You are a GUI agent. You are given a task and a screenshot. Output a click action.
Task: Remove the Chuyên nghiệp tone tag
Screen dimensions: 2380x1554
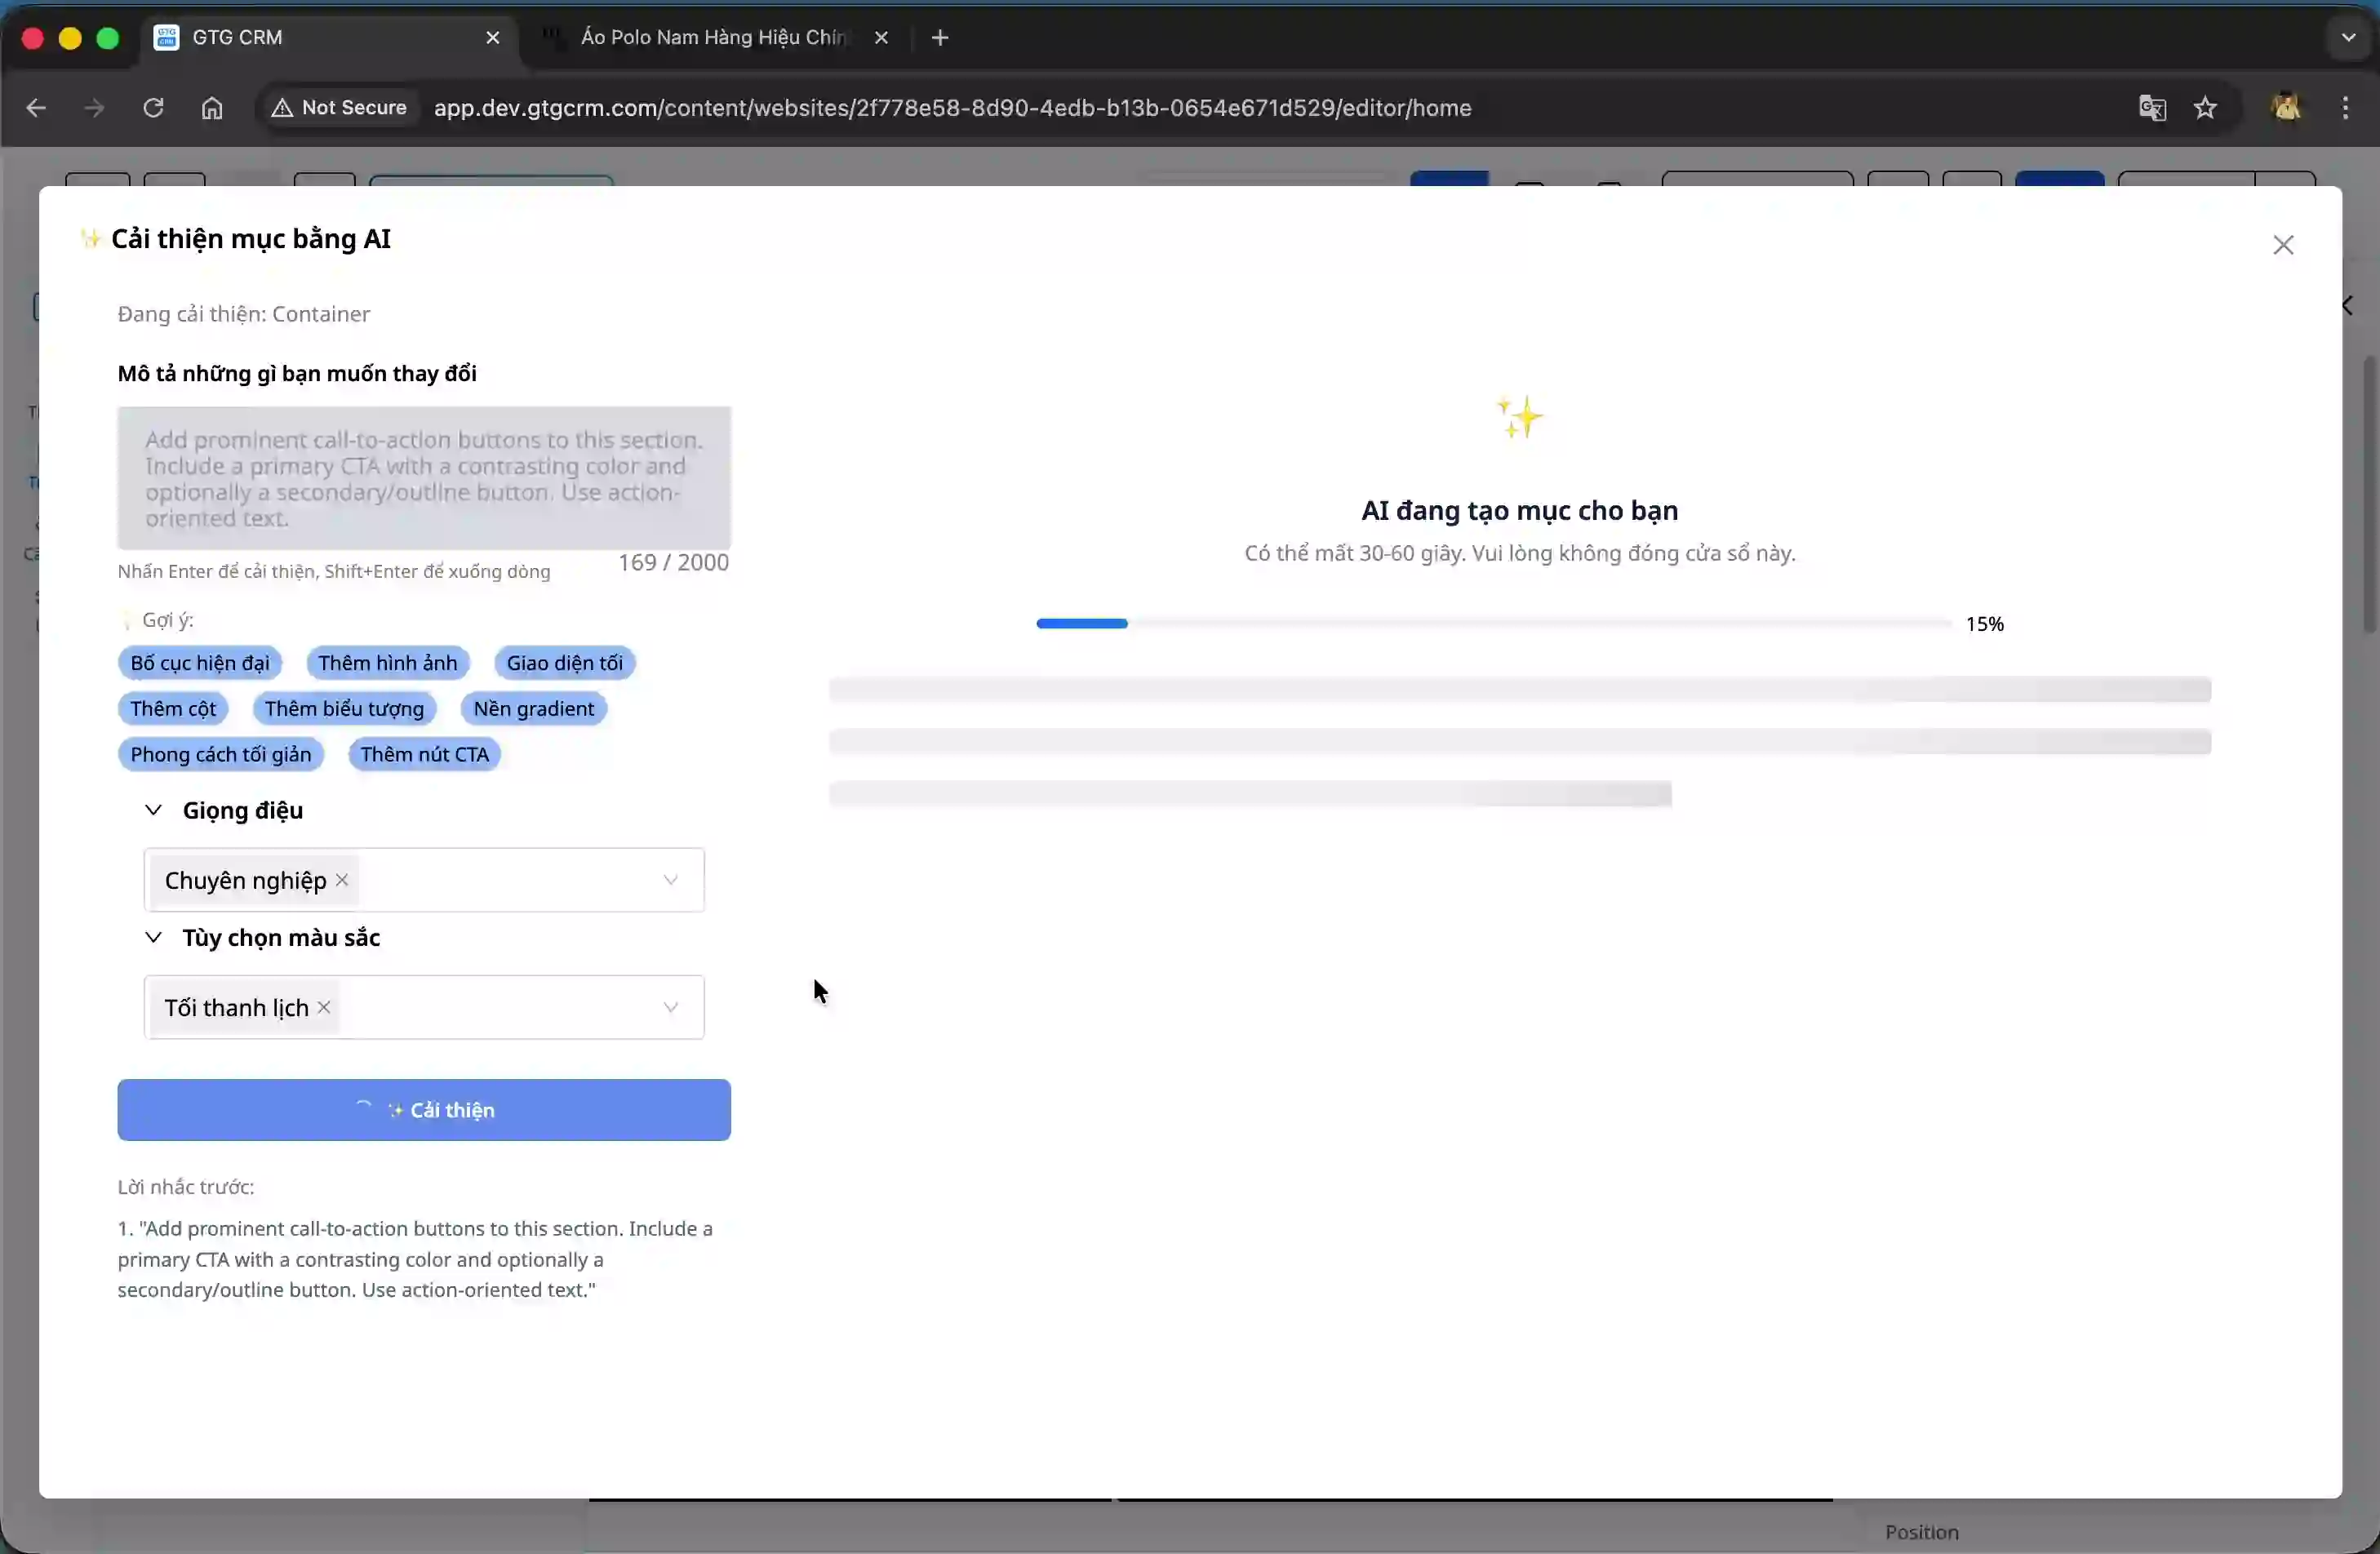pos(342,880)
